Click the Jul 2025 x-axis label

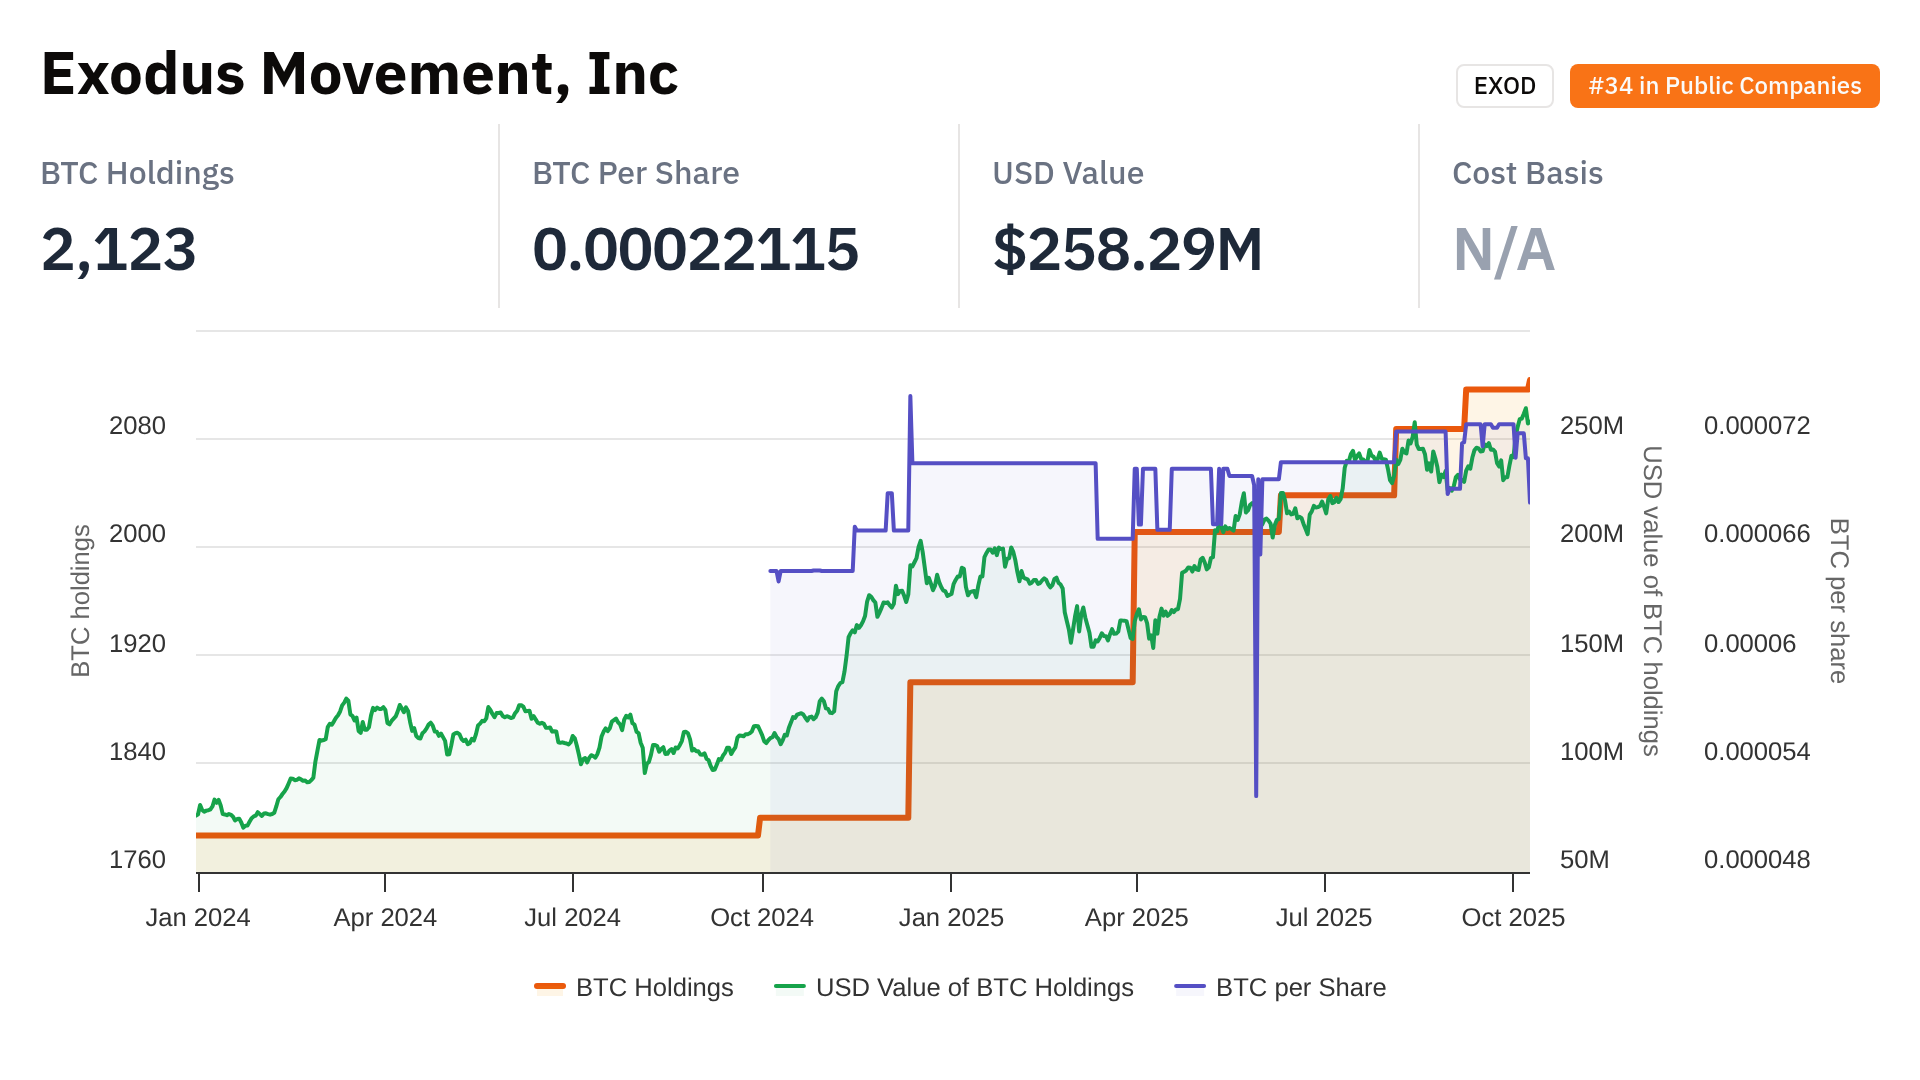1324,918
